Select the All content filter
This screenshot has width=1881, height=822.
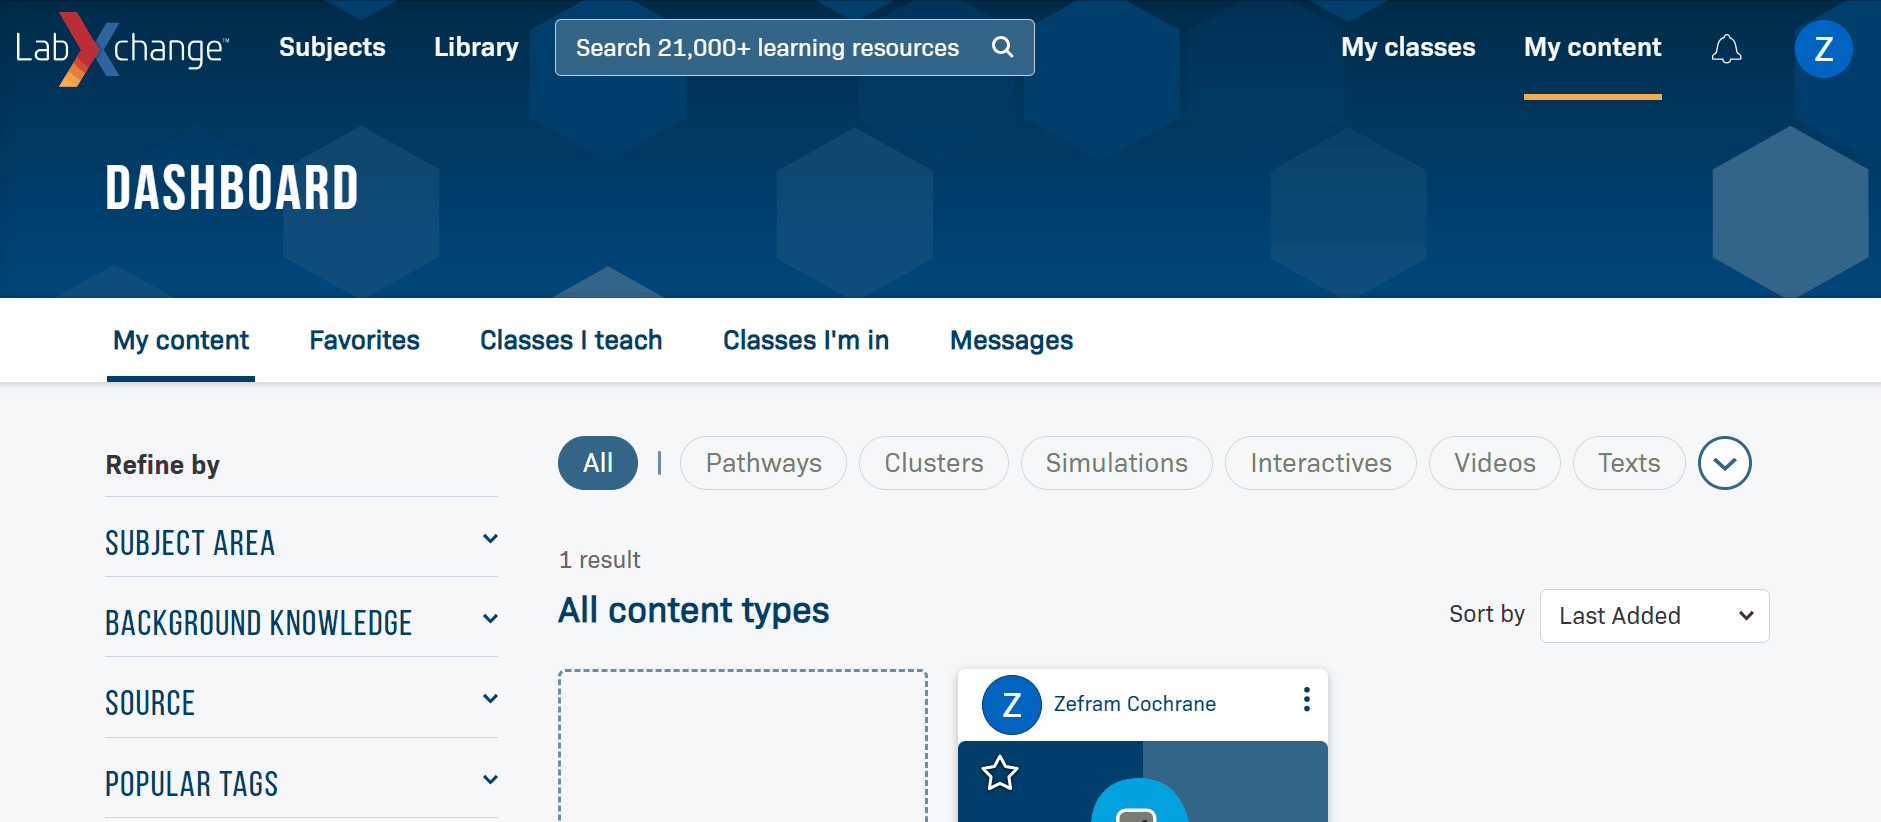(598, 463)
